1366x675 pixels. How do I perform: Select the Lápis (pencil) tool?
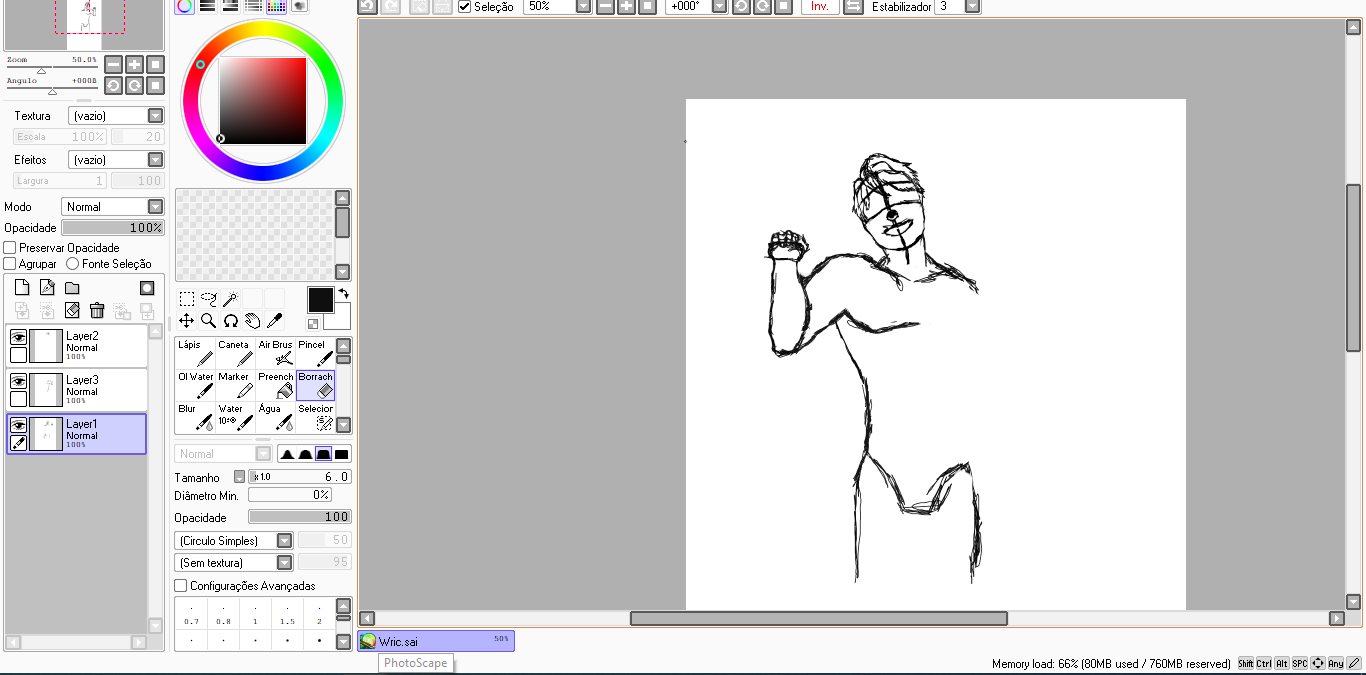pos(195,353)
